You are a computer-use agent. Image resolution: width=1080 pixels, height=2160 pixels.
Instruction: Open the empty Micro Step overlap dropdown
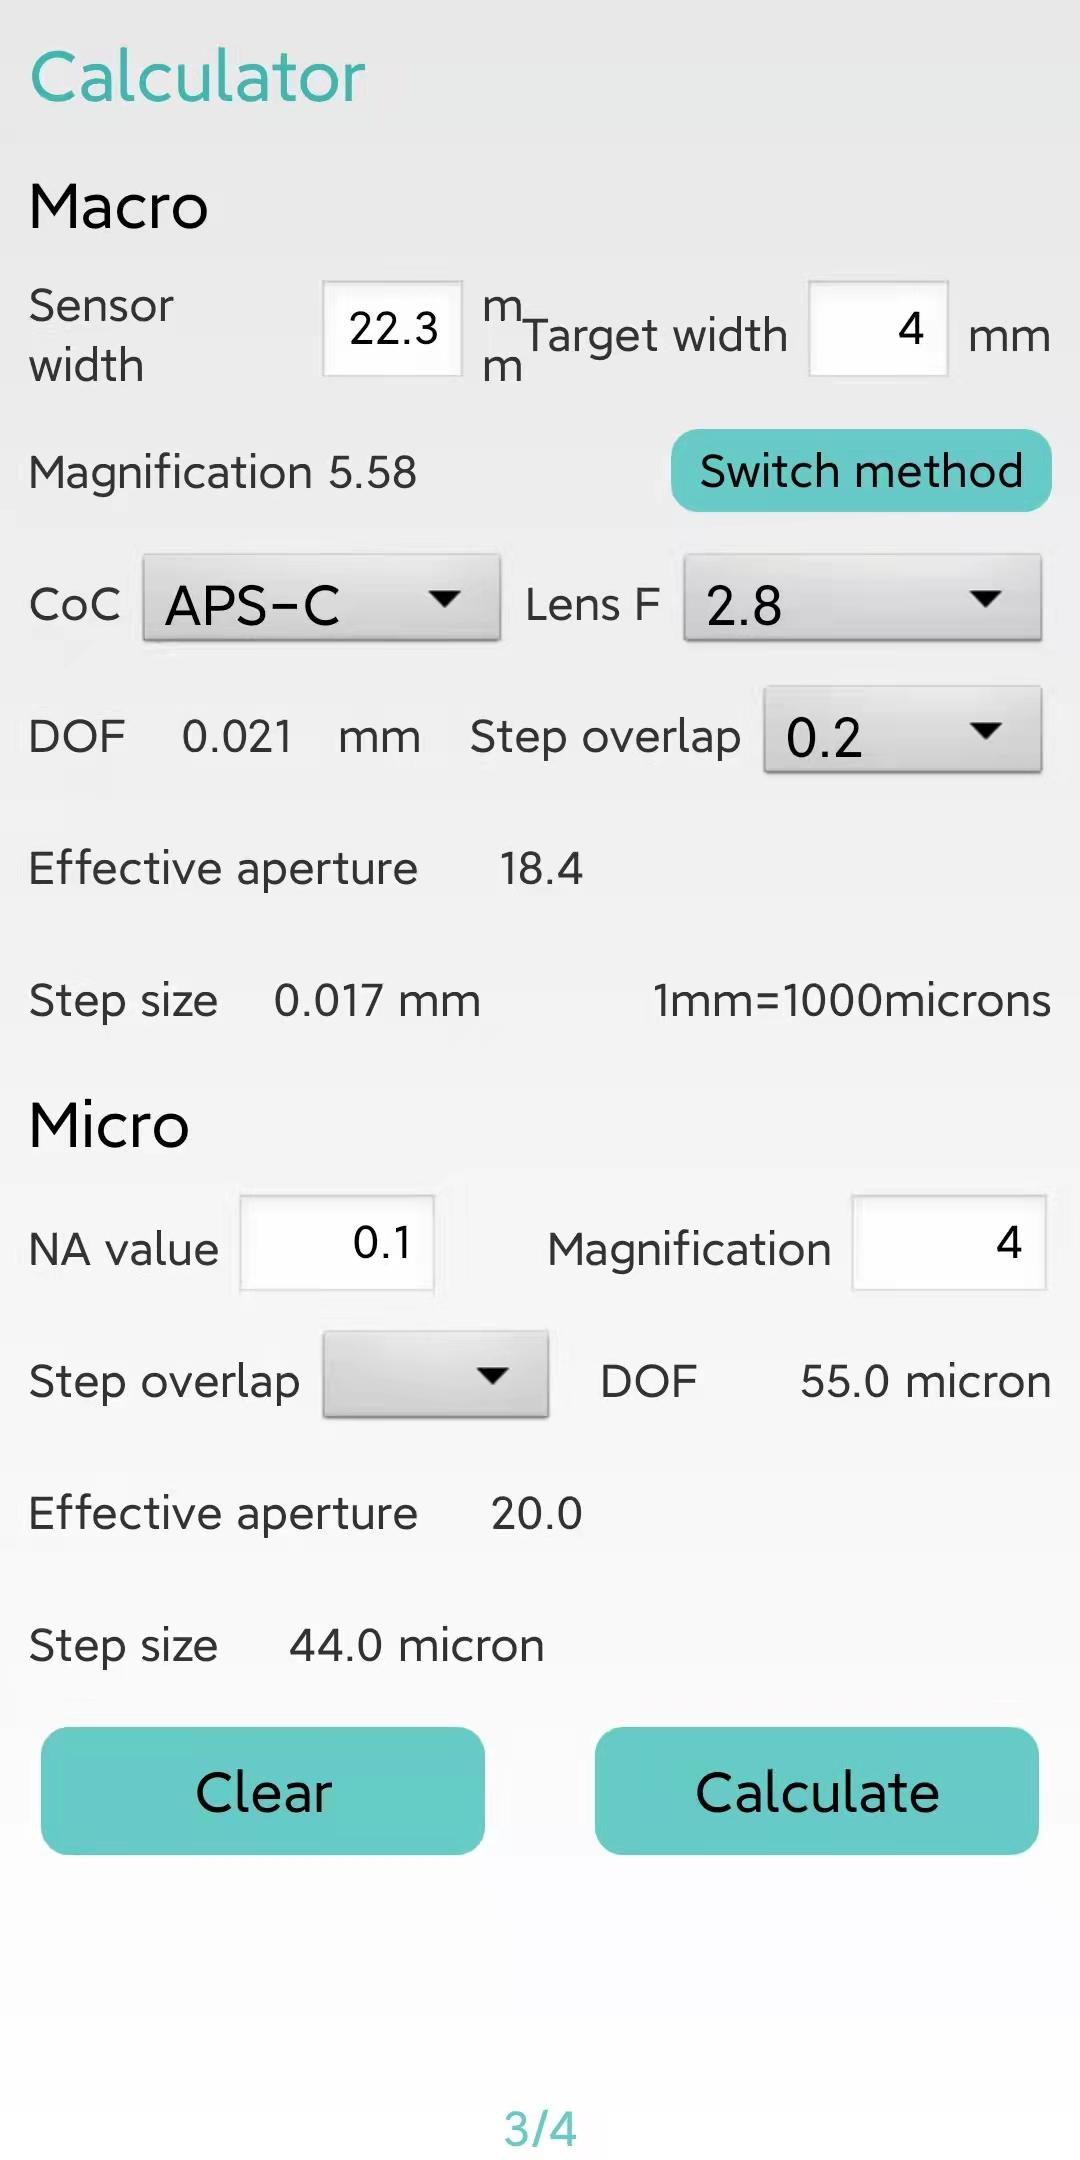pyautogui.click(x=436, y=1375)
